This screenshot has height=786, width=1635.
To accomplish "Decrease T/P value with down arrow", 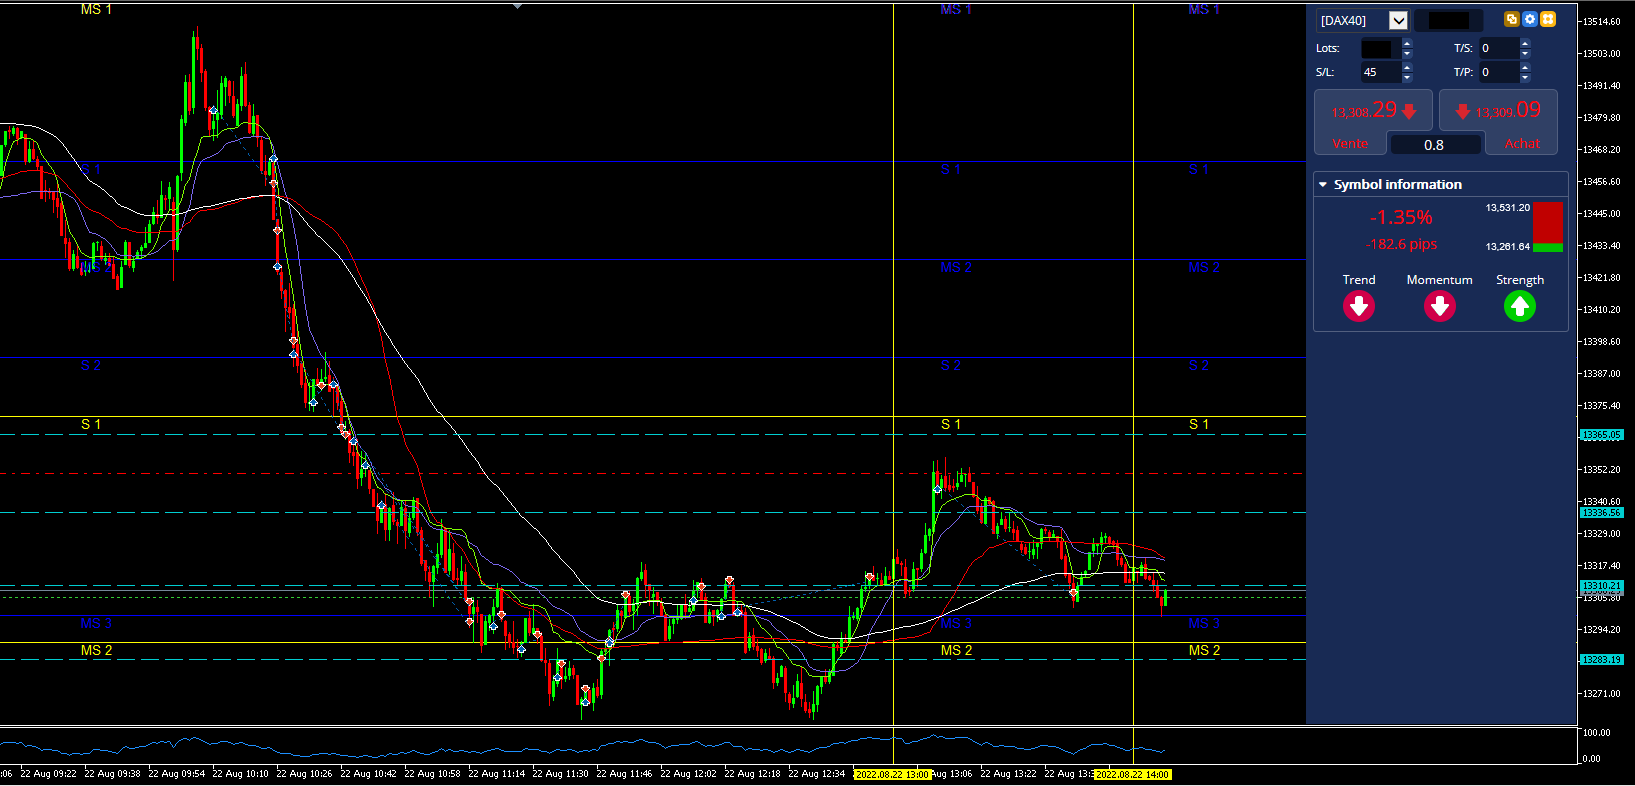I will (x=1525, y=77).
